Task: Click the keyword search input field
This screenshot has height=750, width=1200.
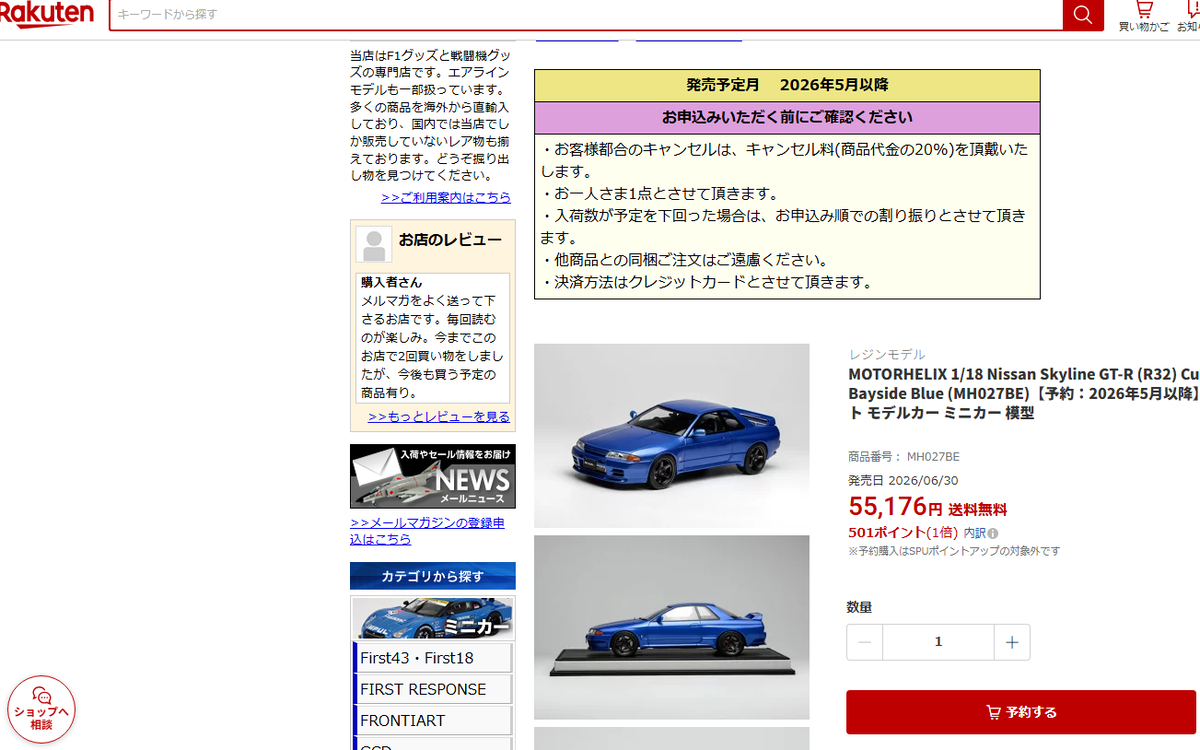Action: [586, 15]
